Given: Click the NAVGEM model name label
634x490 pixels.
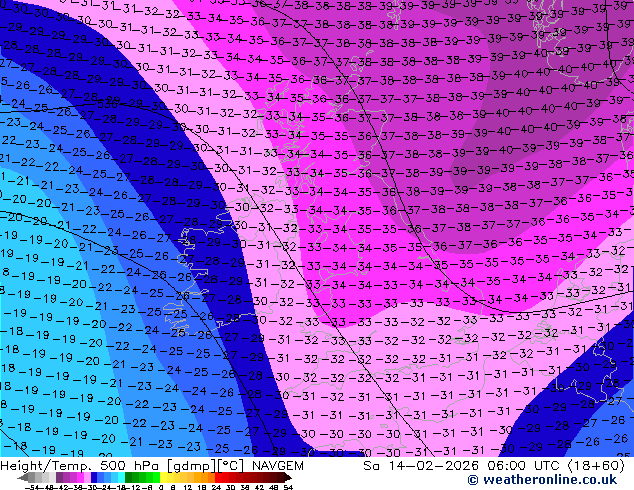Looking at the screenshot, I should click(278, 466).
